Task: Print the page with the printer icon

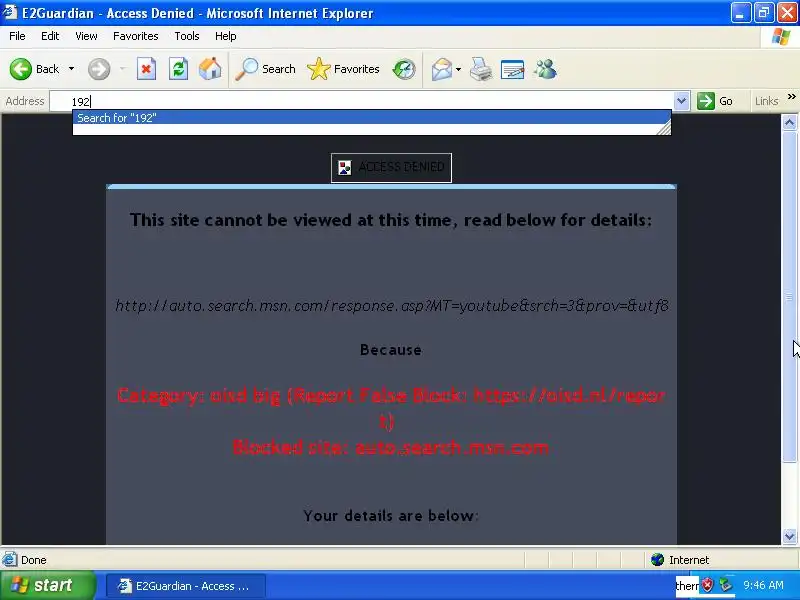Action: [481, 69]
